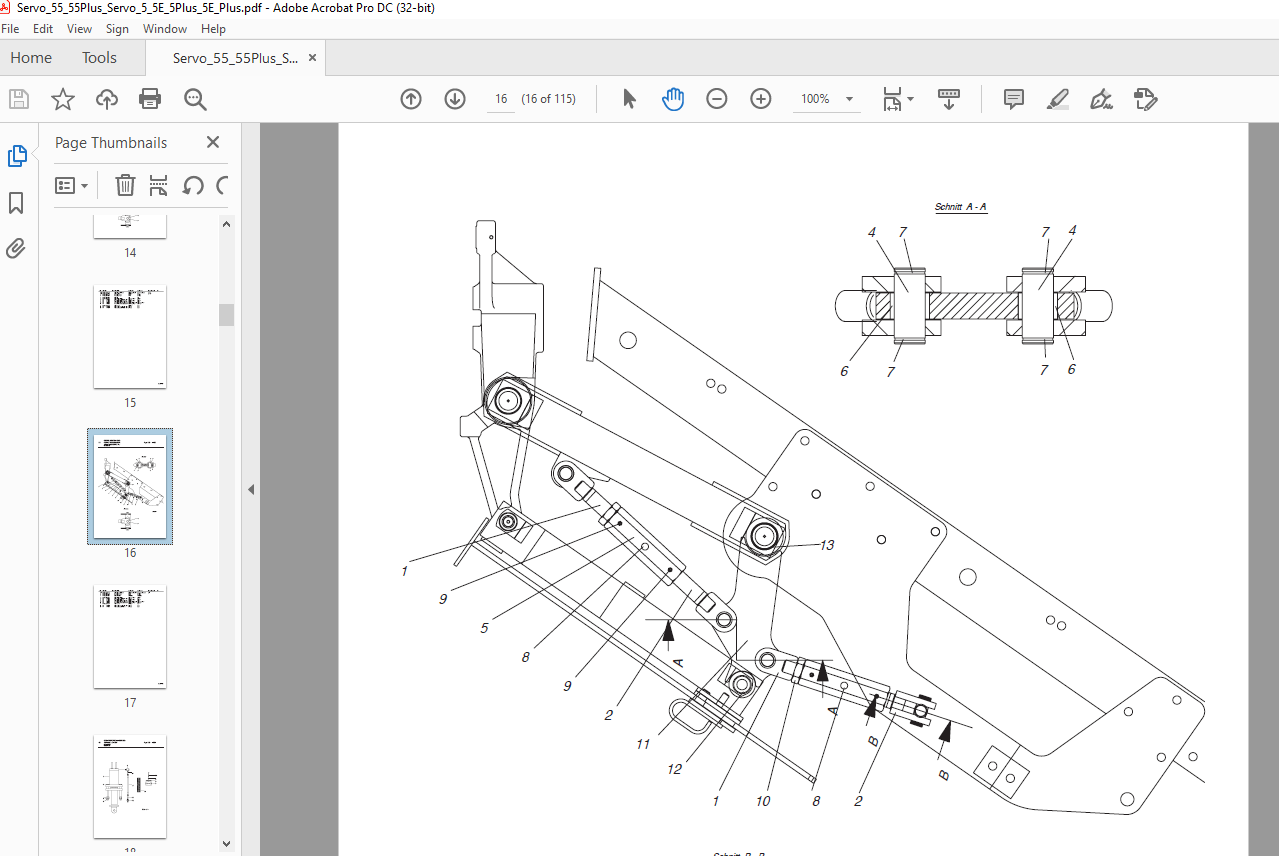Select the Servo_55_55Plus document tab
Viewport: 1279px width, 856px height.
coord(235,58)
